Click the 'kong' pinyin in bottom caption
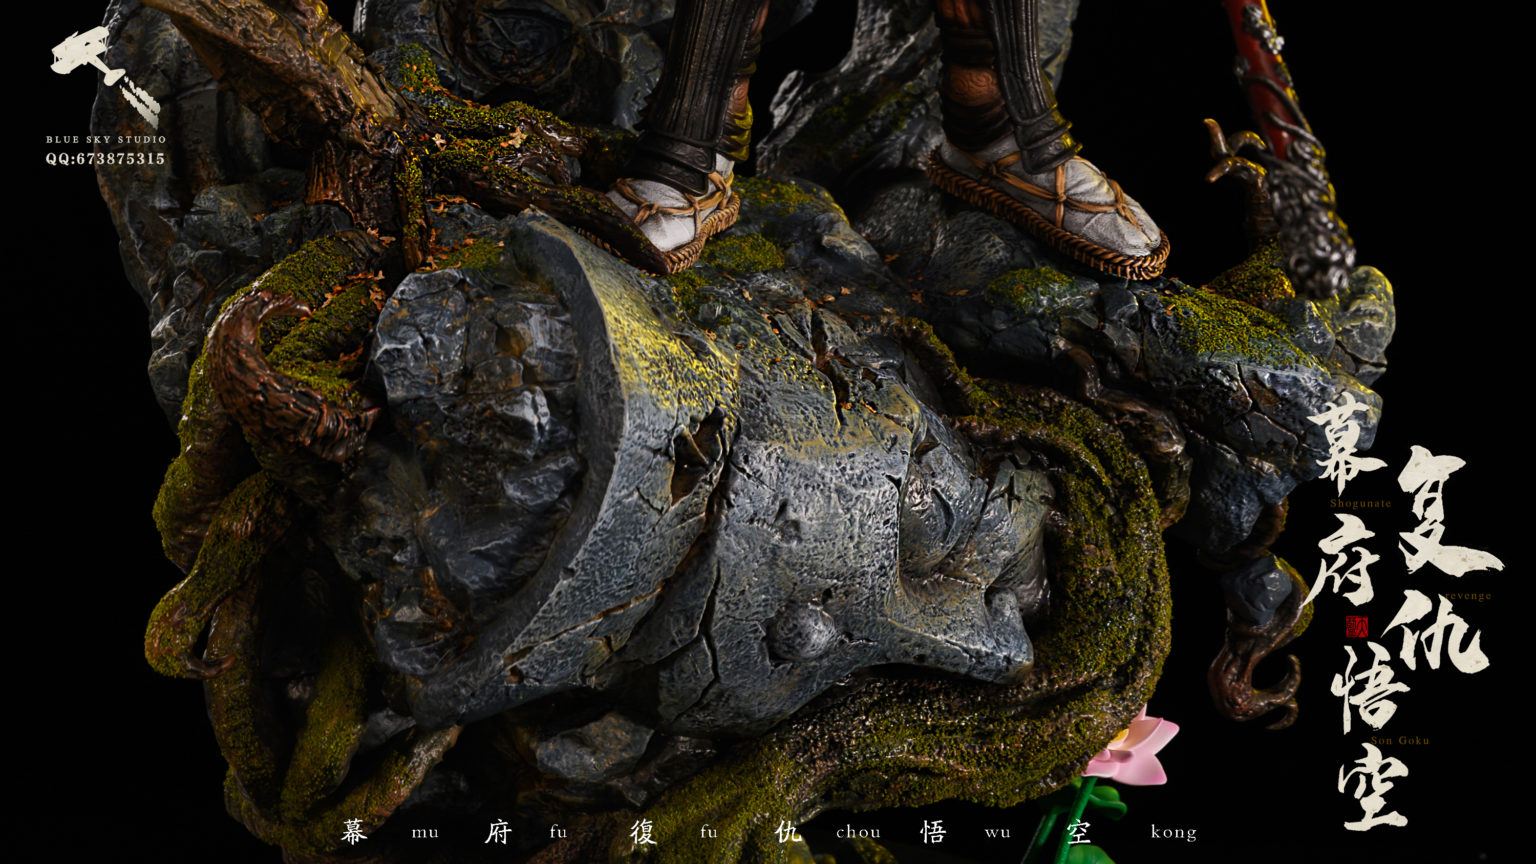The width and height of the screenshot is (1536, 864). pyautogui.click(x=1173, y=832)
